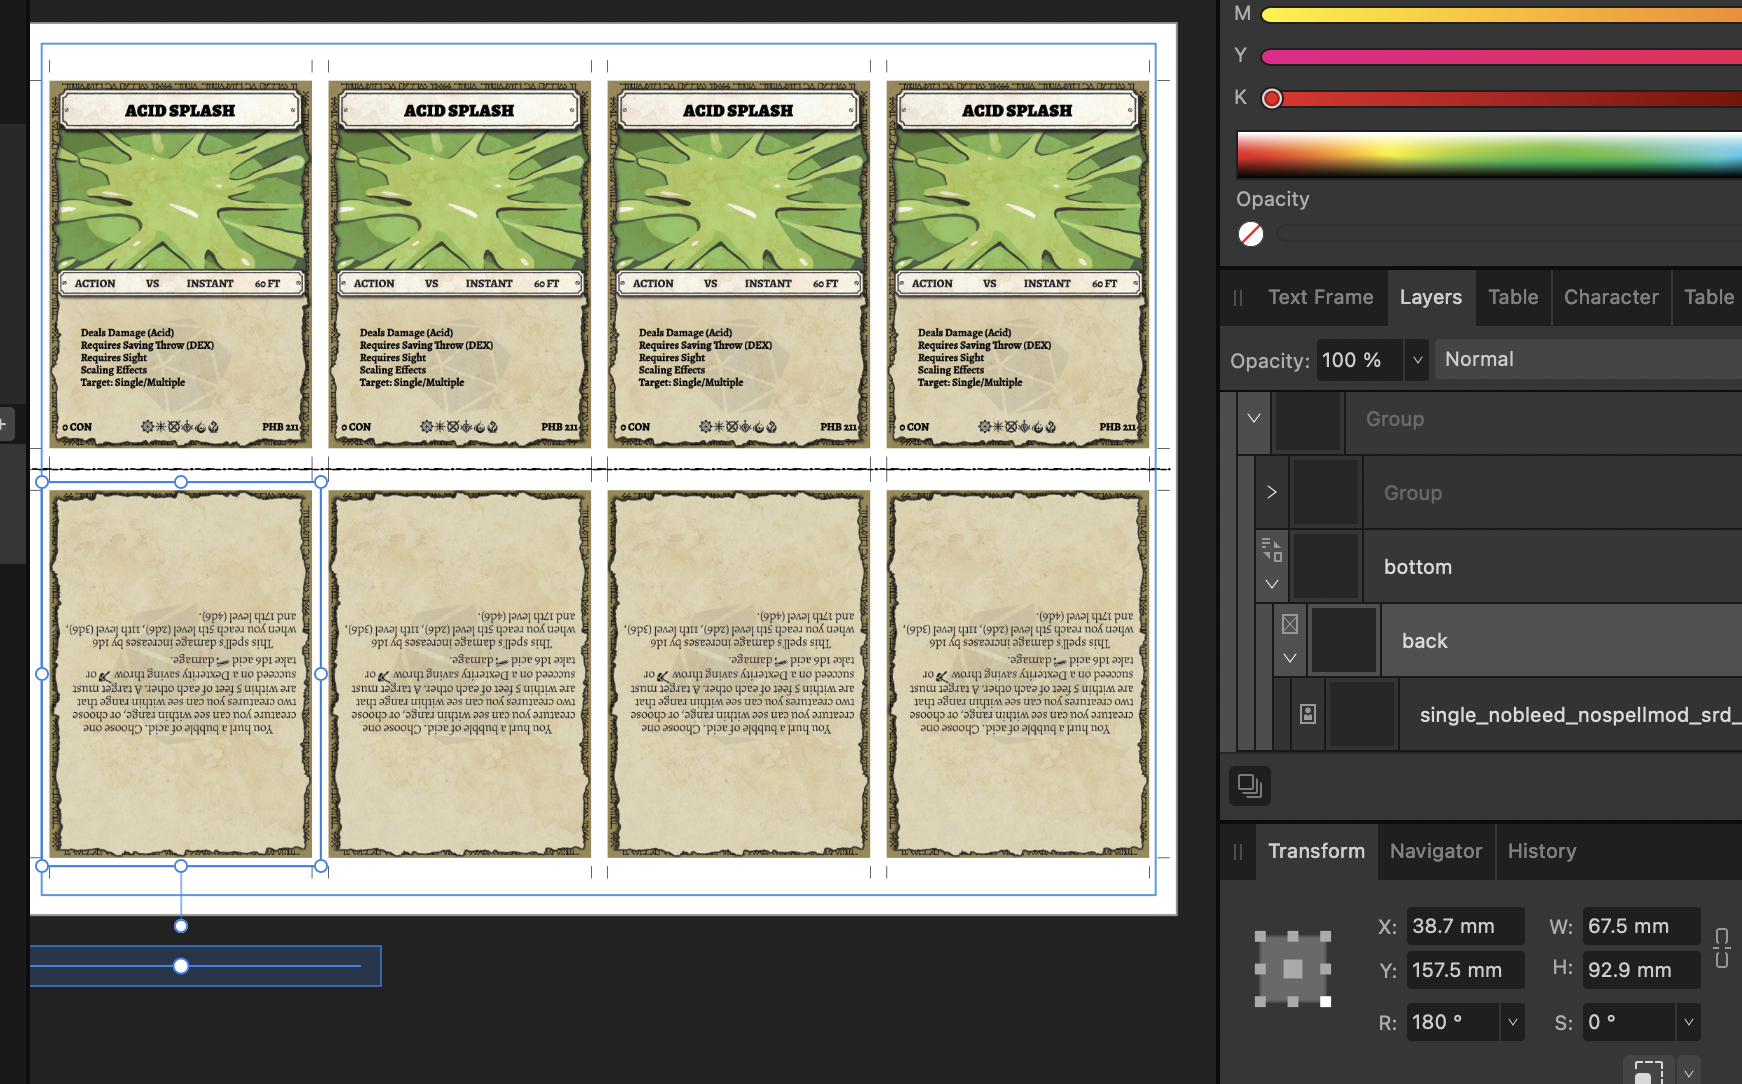The height and width of the screenshot is (1084, 1742).
Task: Toggle the lock aspect ratio chain icon
Action: [1721, 947]
